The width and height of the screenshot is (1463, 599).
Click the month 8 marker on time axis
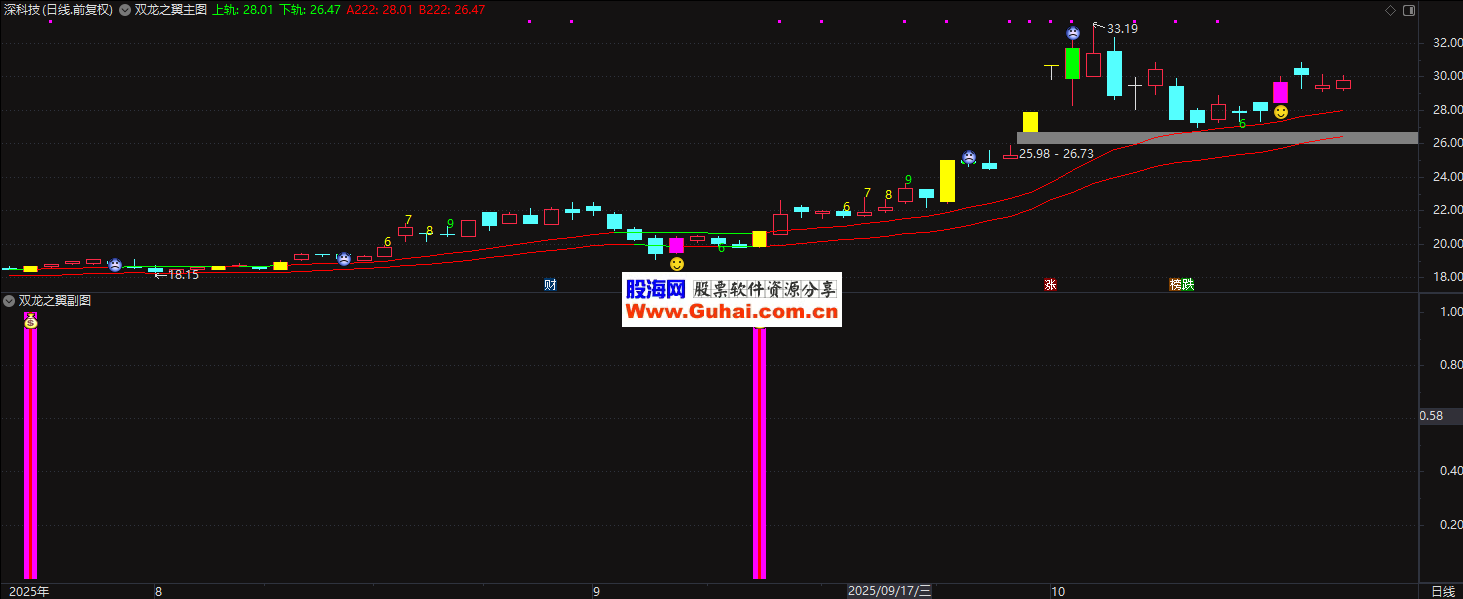(x=158, y=591)
